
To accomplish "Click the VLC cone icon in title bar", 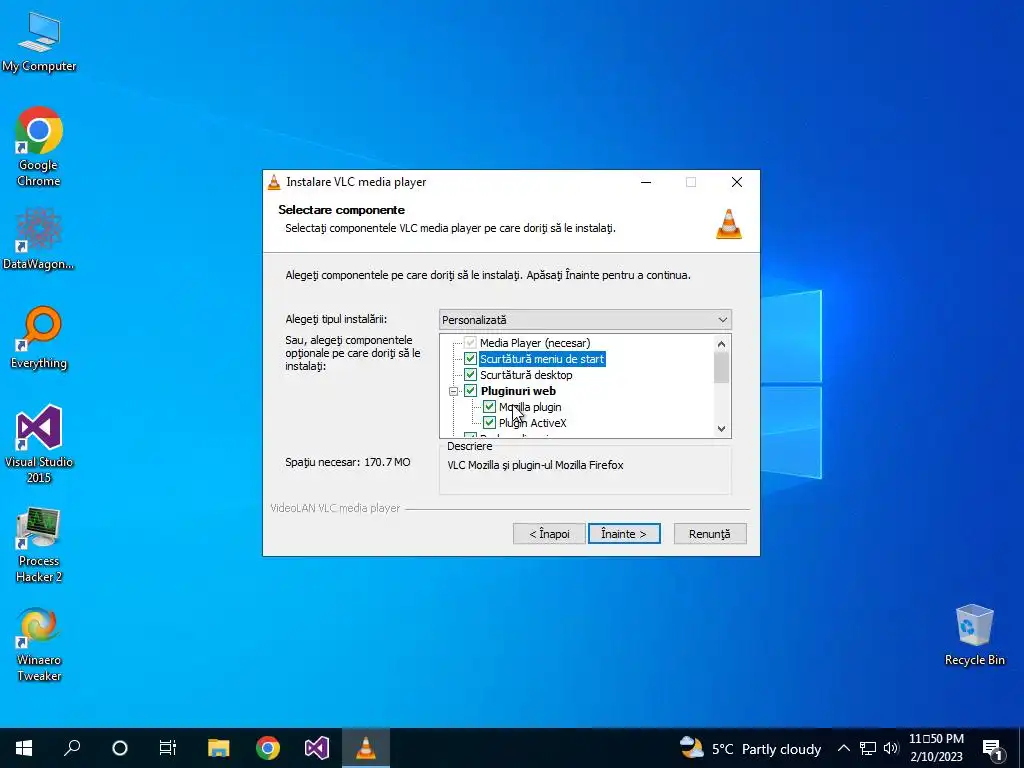I will (x=274, y=182).
